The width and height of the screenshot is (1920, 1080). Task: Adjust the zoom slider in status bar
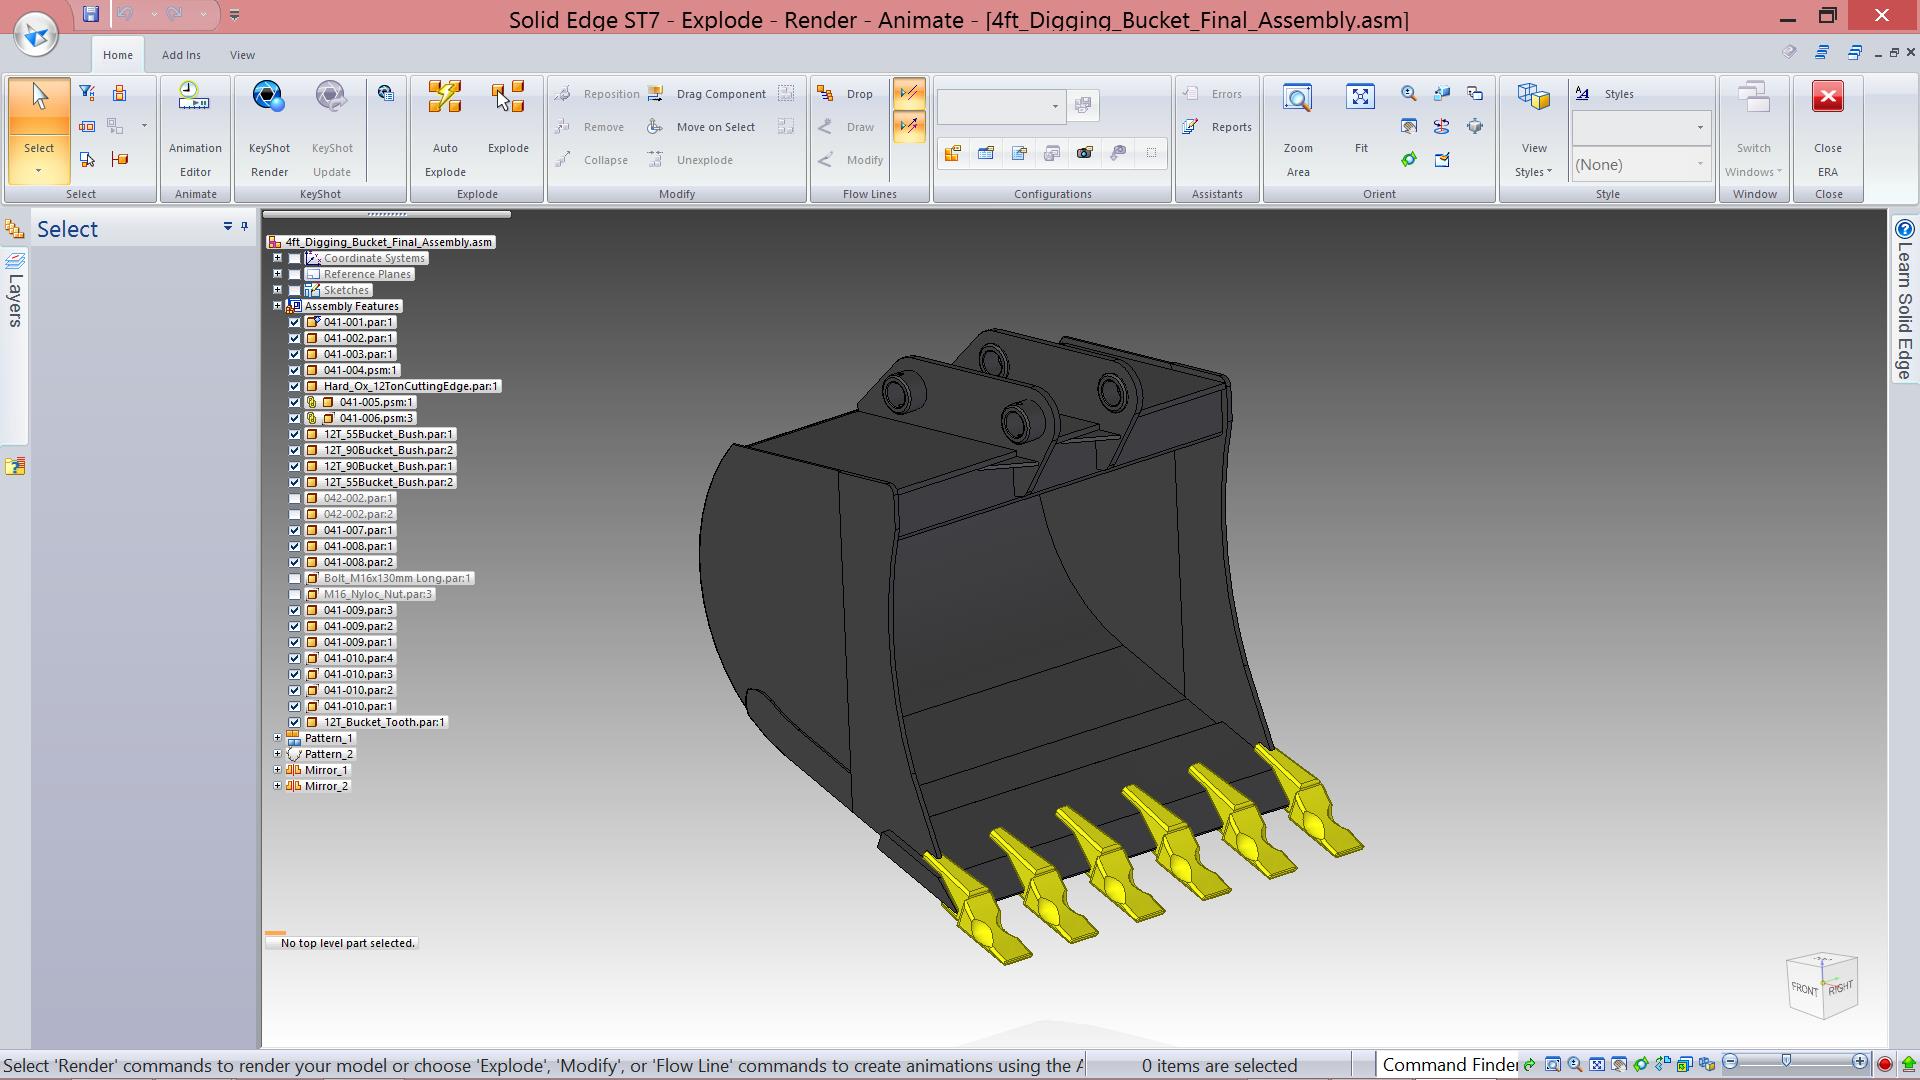click(1786, 1063)
